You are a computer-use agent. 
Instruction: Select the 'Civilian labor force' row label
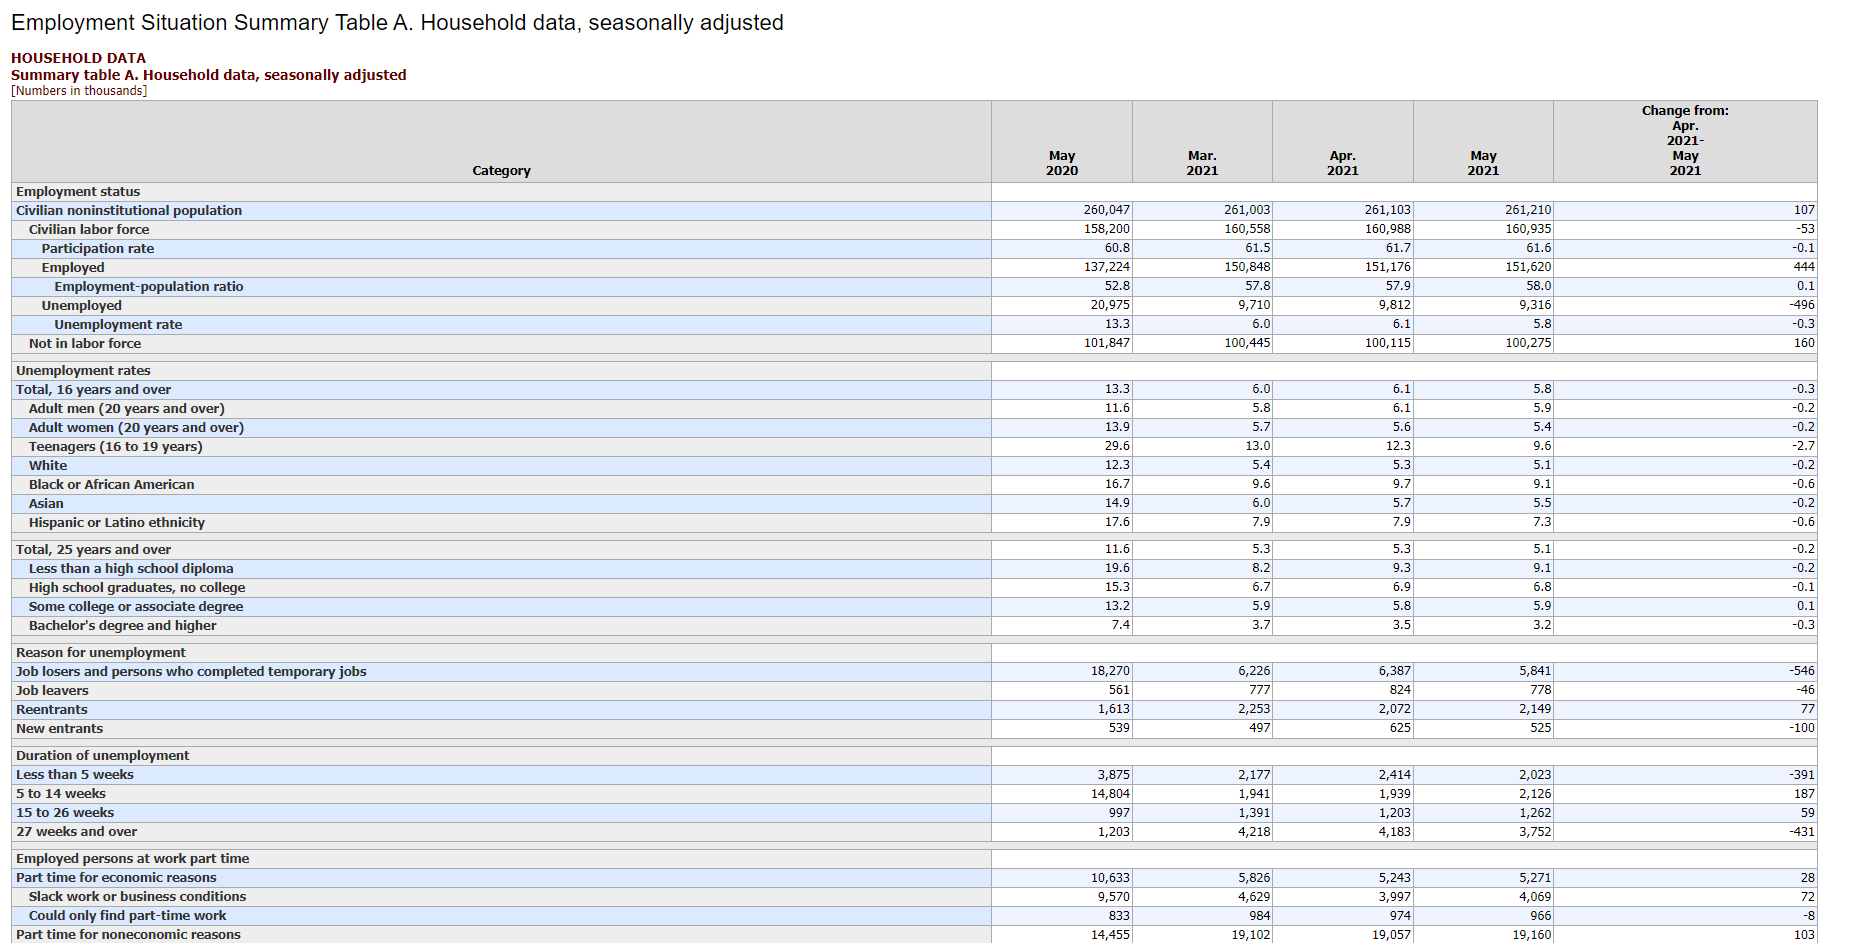(x=89, y=230)
